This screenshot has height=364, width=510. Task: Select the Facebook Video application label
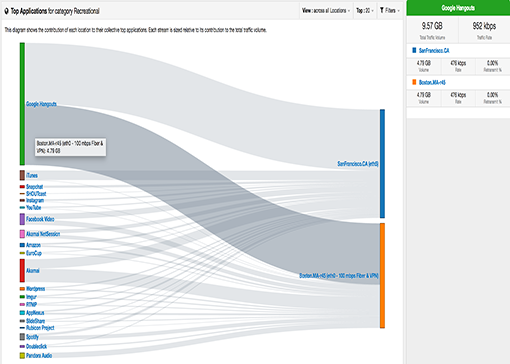(40, 219)
